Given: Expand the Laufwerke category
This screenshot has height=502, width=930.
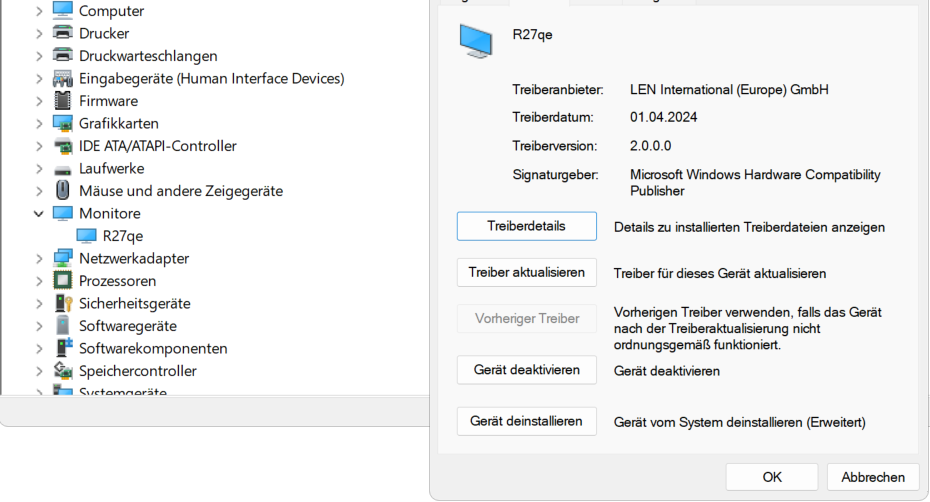Looking at the screenshot, I should (x=38, y=168).
